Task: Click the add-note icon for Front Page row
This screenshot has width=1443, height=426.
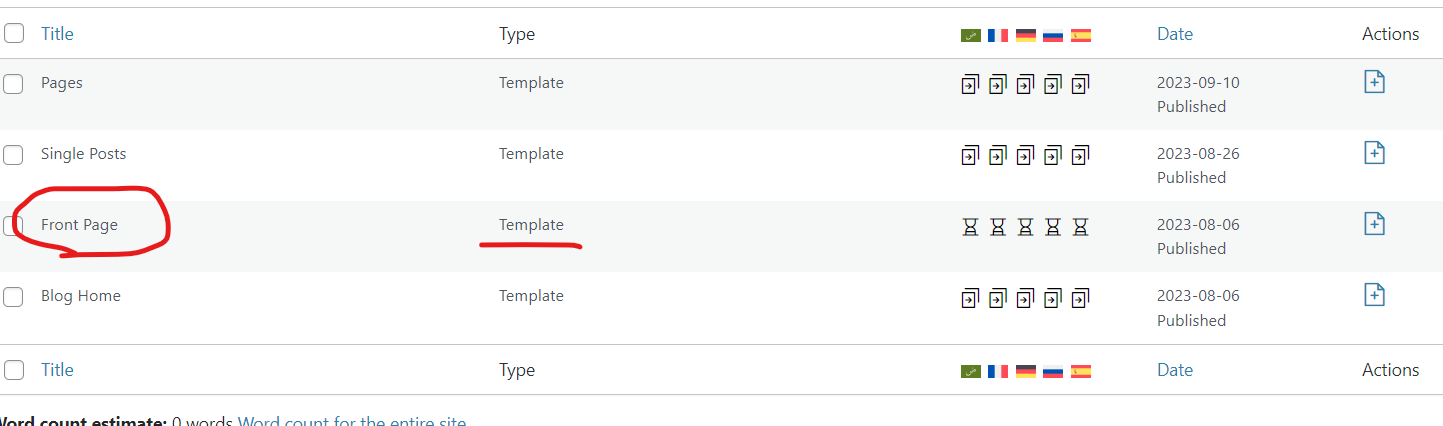Action: (1375, 224)
